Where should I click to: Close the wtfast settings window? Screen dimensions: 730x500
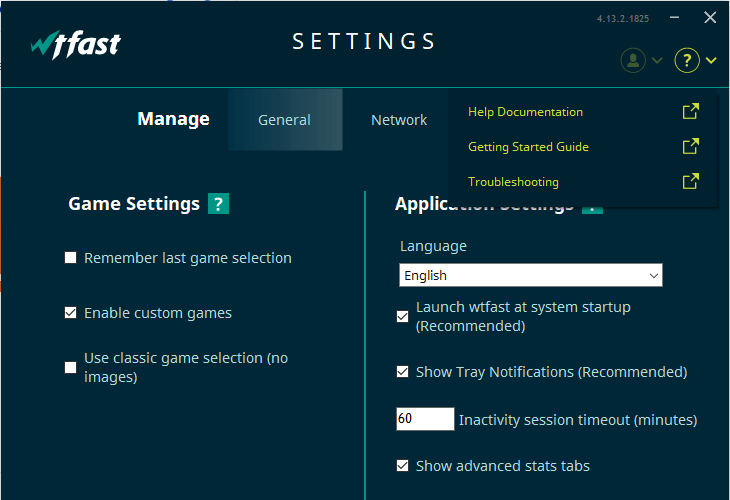710,17
